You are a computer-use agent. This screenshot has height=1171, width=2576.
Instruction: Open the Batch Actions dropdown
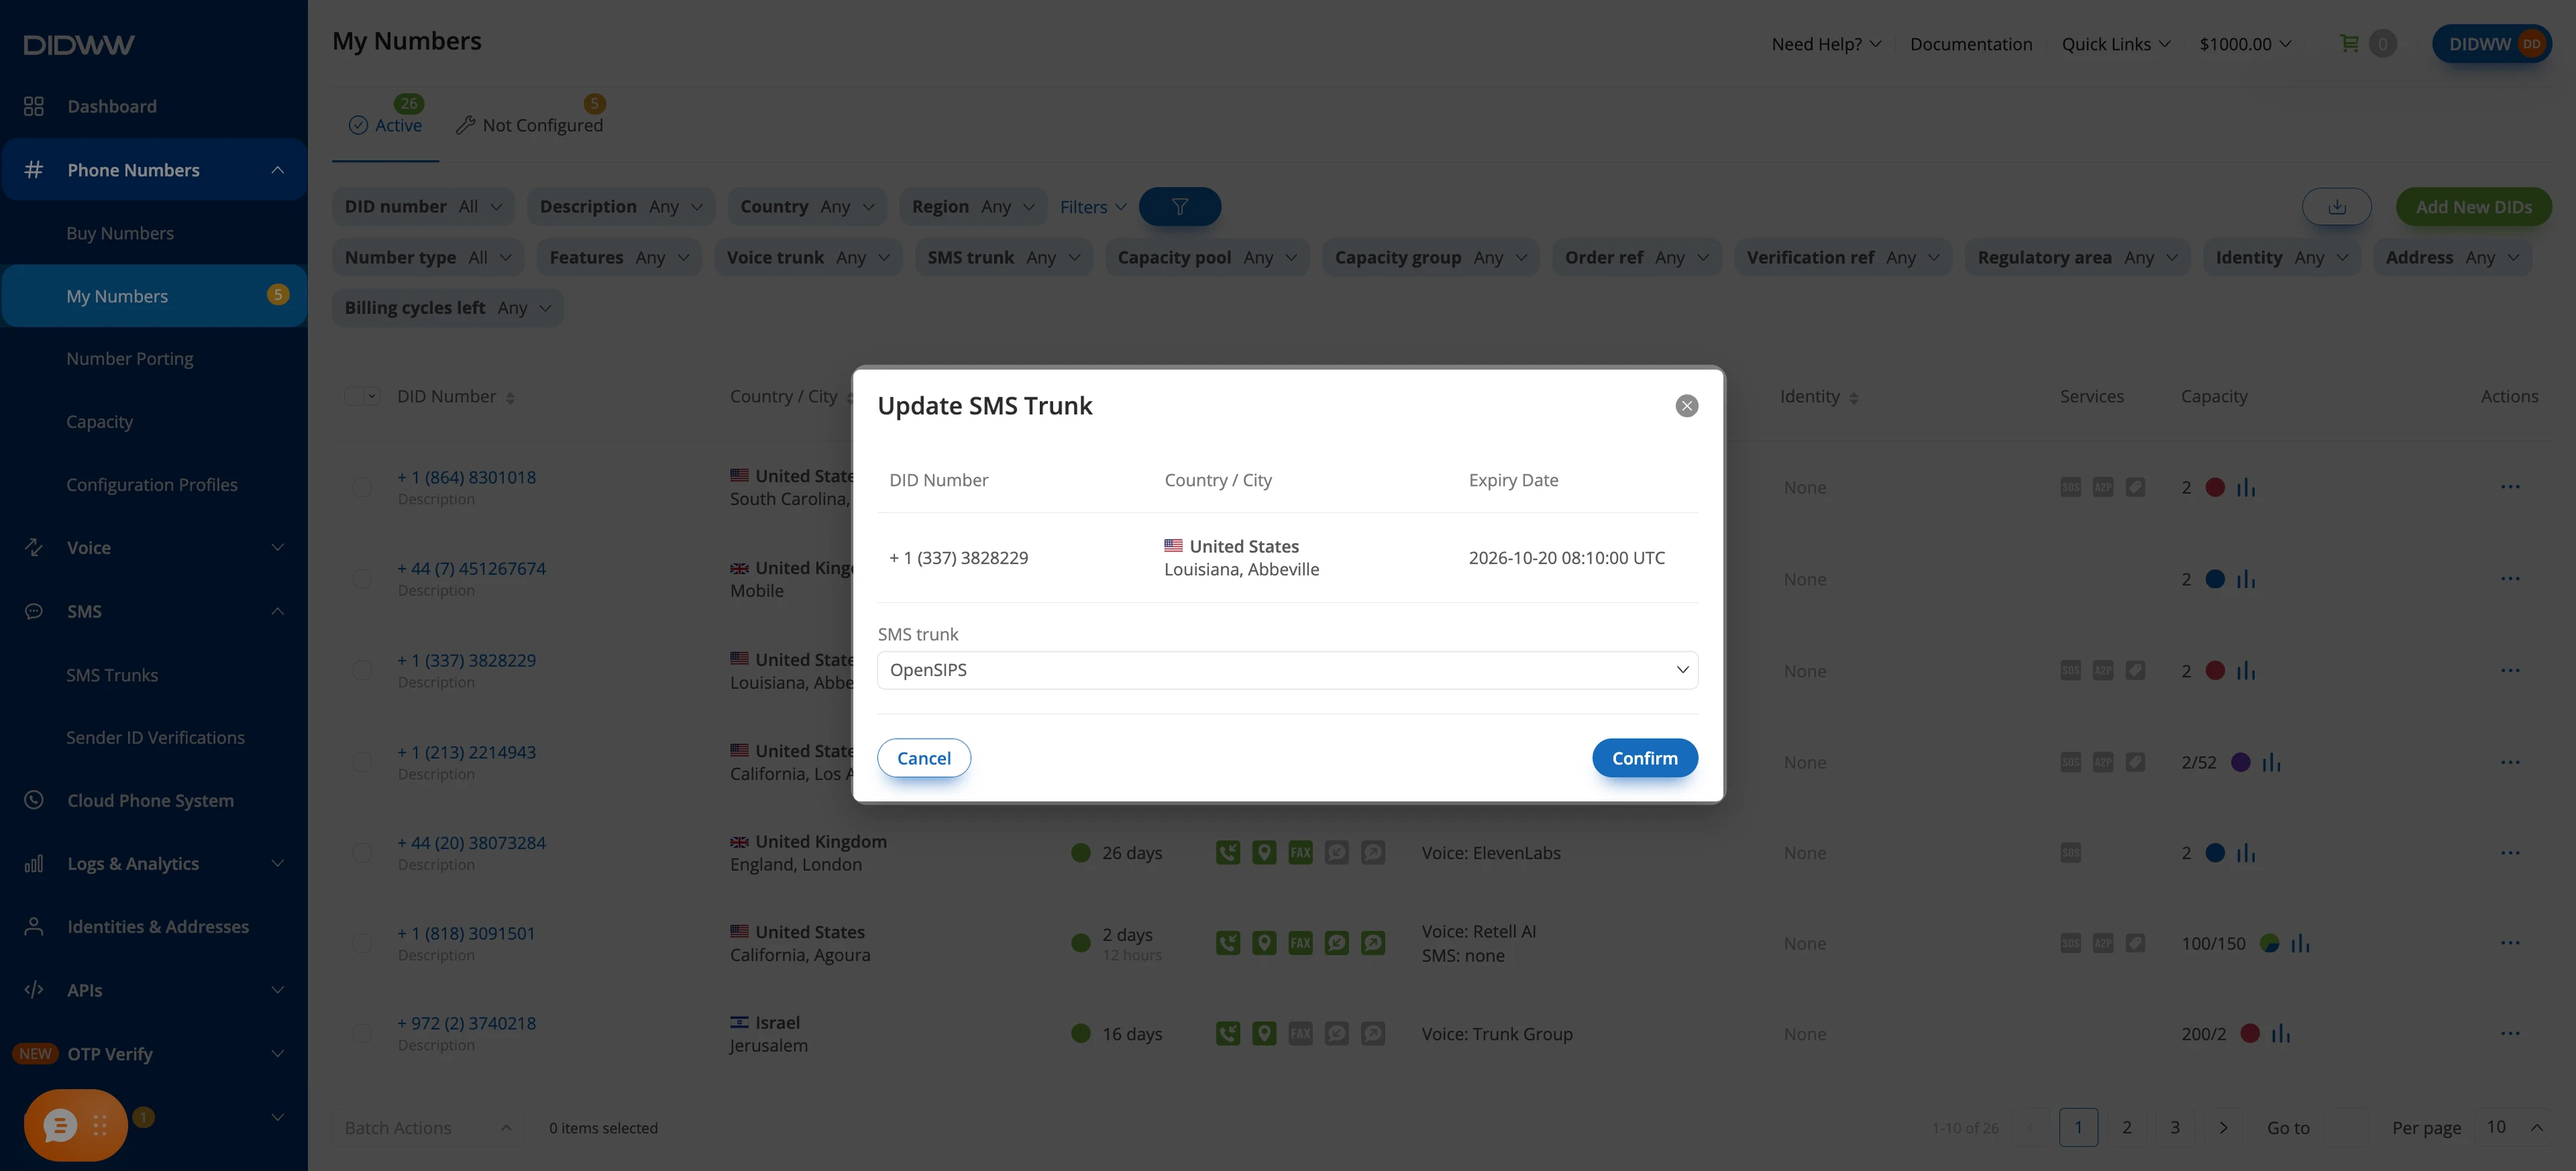click(427, 1127)
